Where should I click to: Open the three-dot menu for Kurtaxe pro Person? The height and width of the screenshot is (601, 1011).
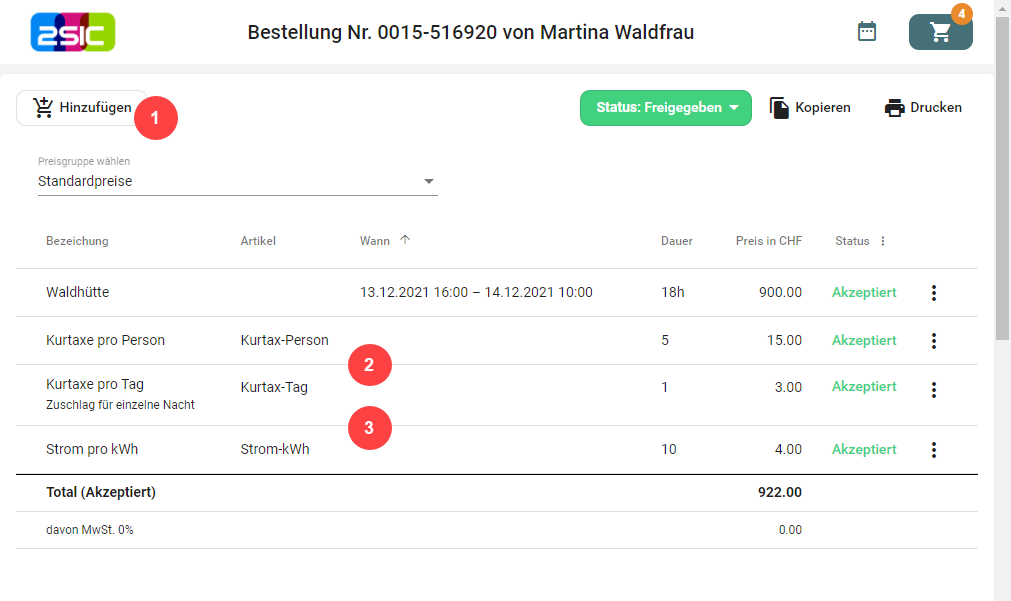[934, 341]
